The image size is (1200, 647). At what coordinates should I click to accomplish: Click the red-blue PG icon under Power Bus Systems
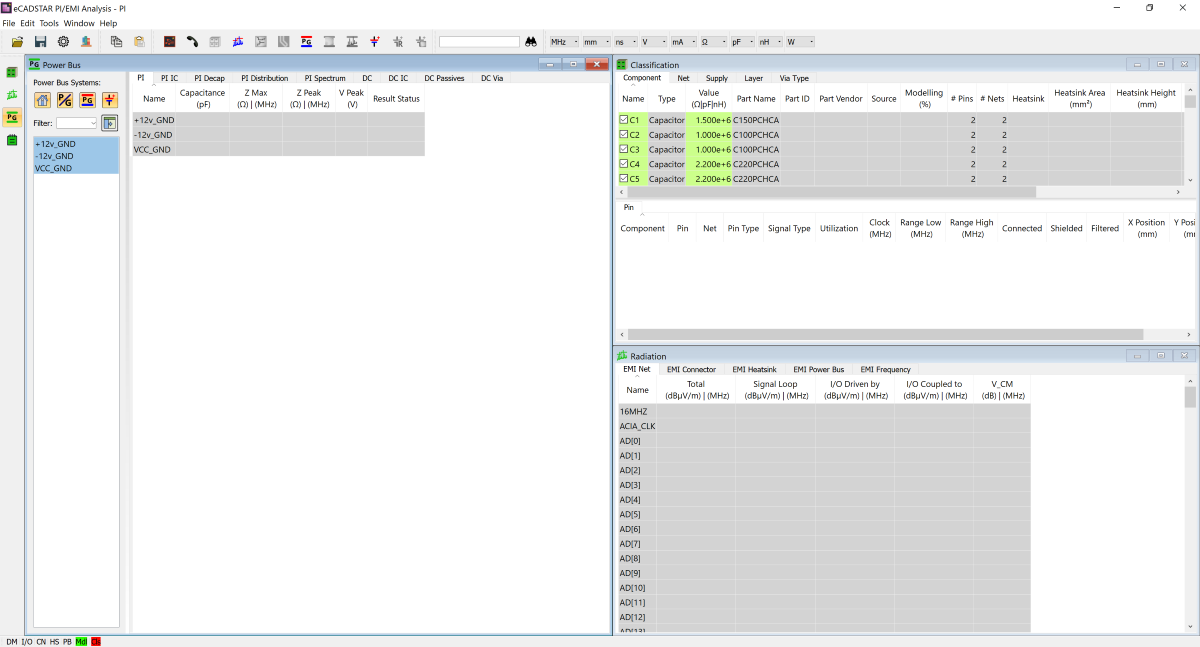pyautogui.click(x=87, y=99)
